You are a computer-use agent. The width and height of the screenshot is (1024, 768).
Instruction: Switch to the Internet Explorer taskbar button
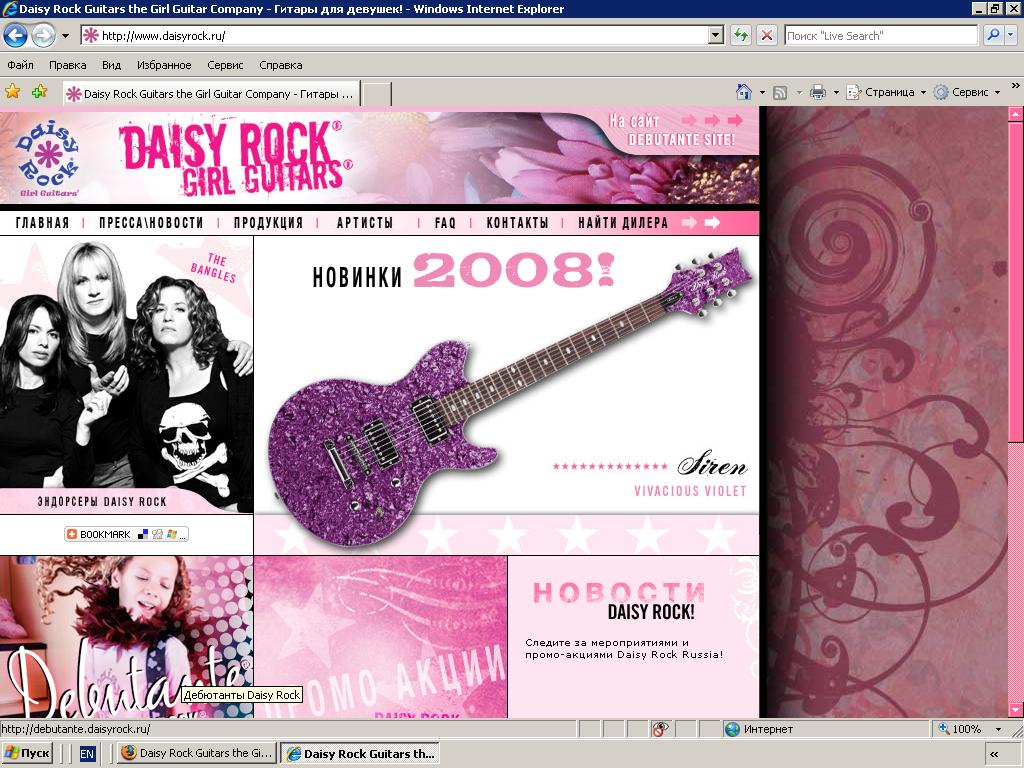point(360,753)
